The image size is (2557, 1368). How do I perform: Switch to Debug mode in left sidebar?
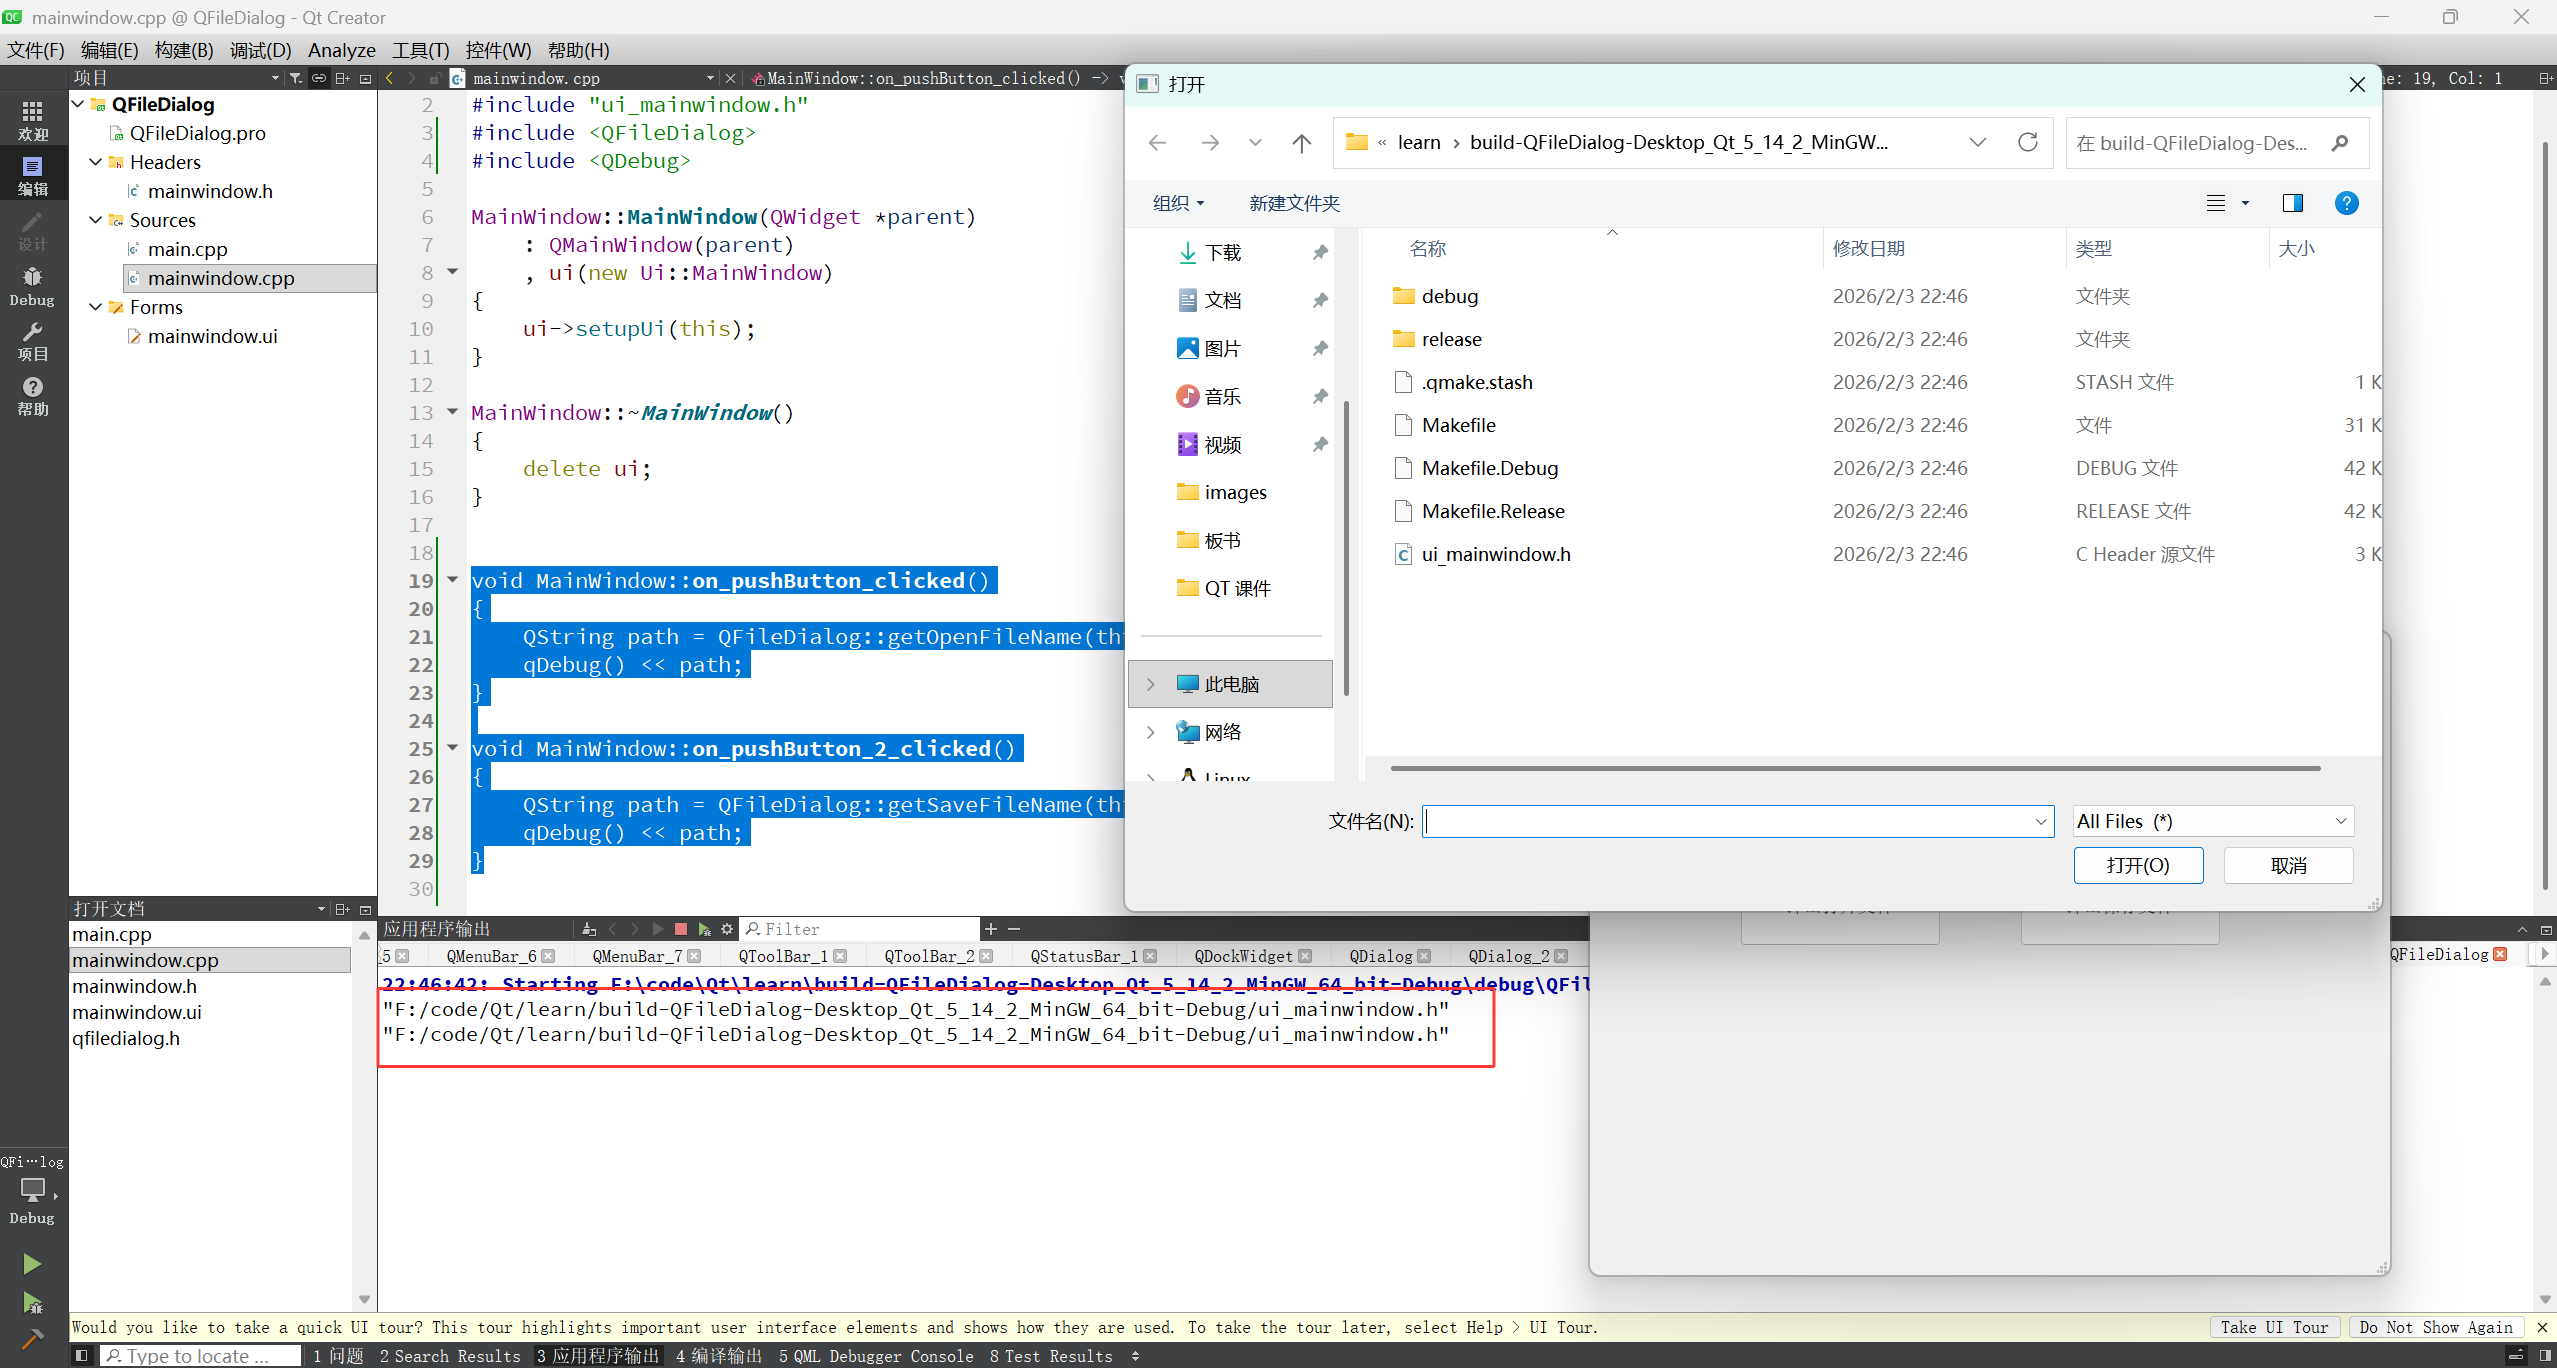pyautogui.click(x=32, y=285)
